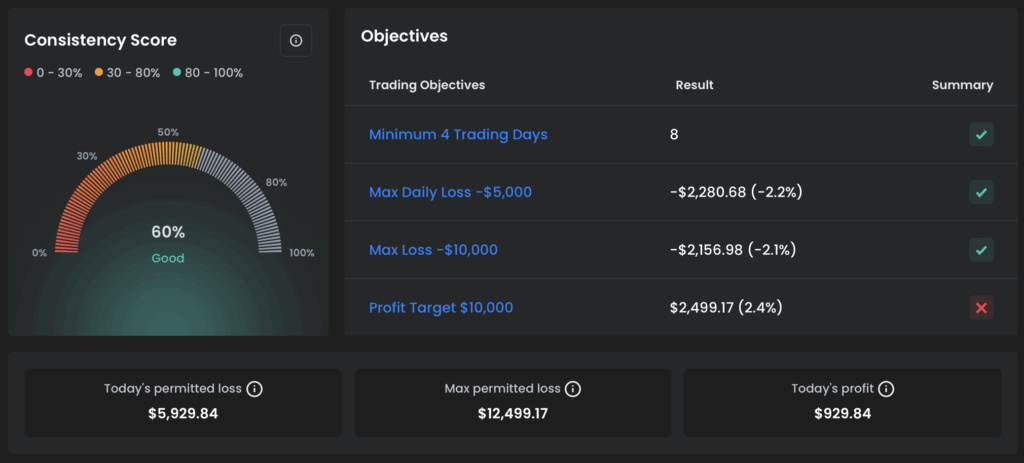Click info icon beside Today's profit

886,389
